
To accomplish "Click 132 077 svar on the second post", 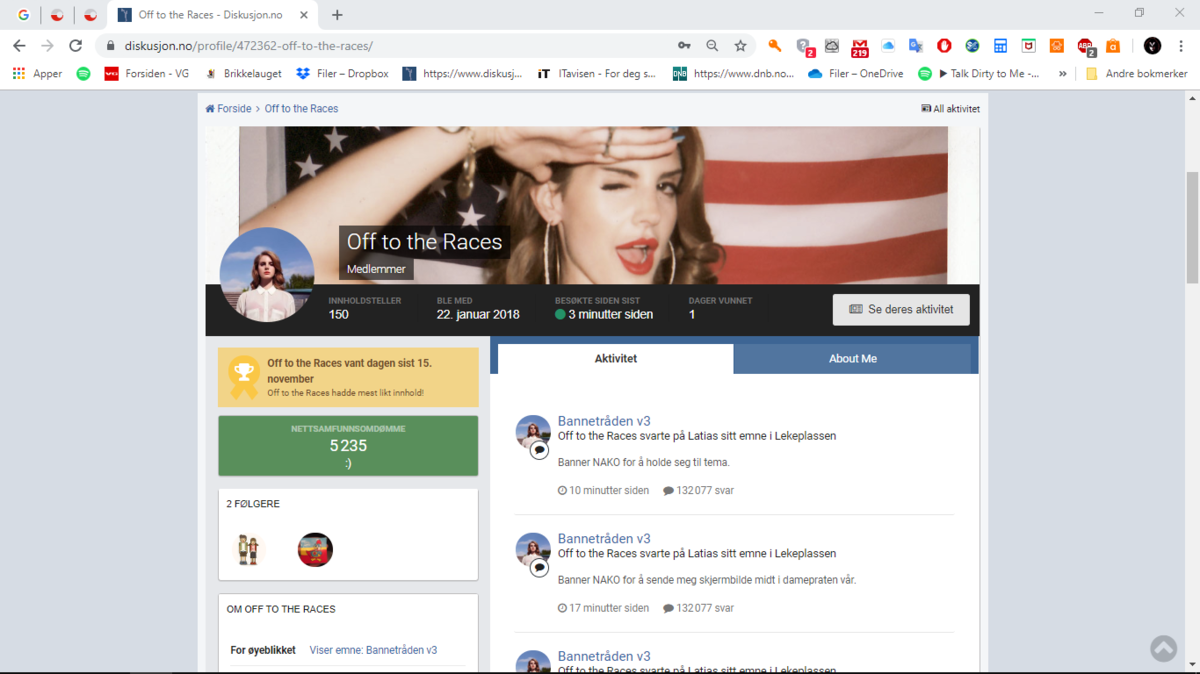I will pos(698,608).
